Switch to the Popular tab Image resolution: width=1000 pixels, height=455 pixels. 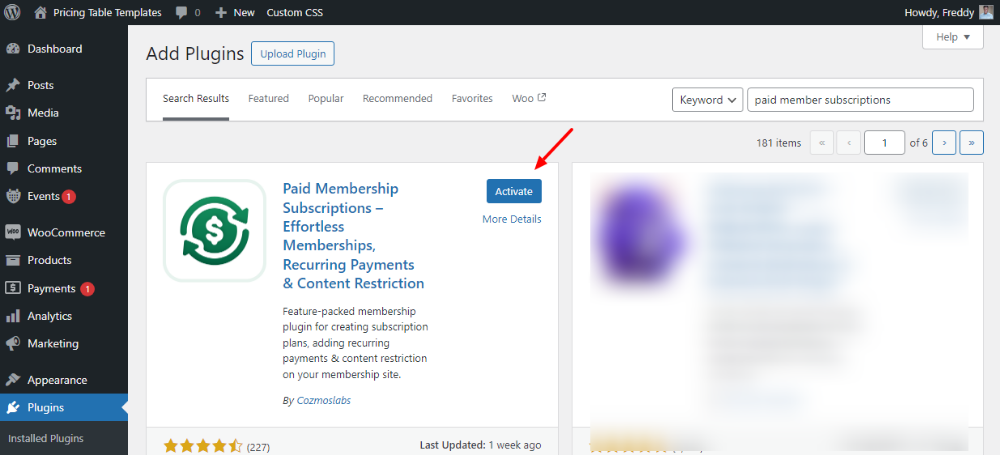tap(326, 98)
